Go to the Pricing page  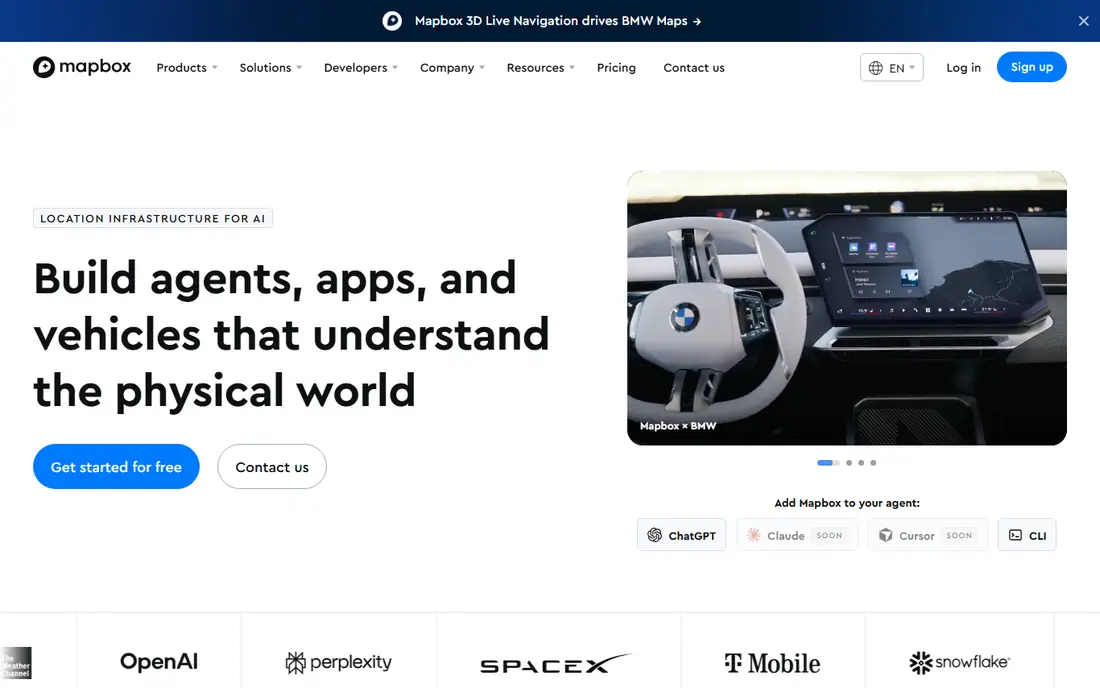click(x=616, y=68)
